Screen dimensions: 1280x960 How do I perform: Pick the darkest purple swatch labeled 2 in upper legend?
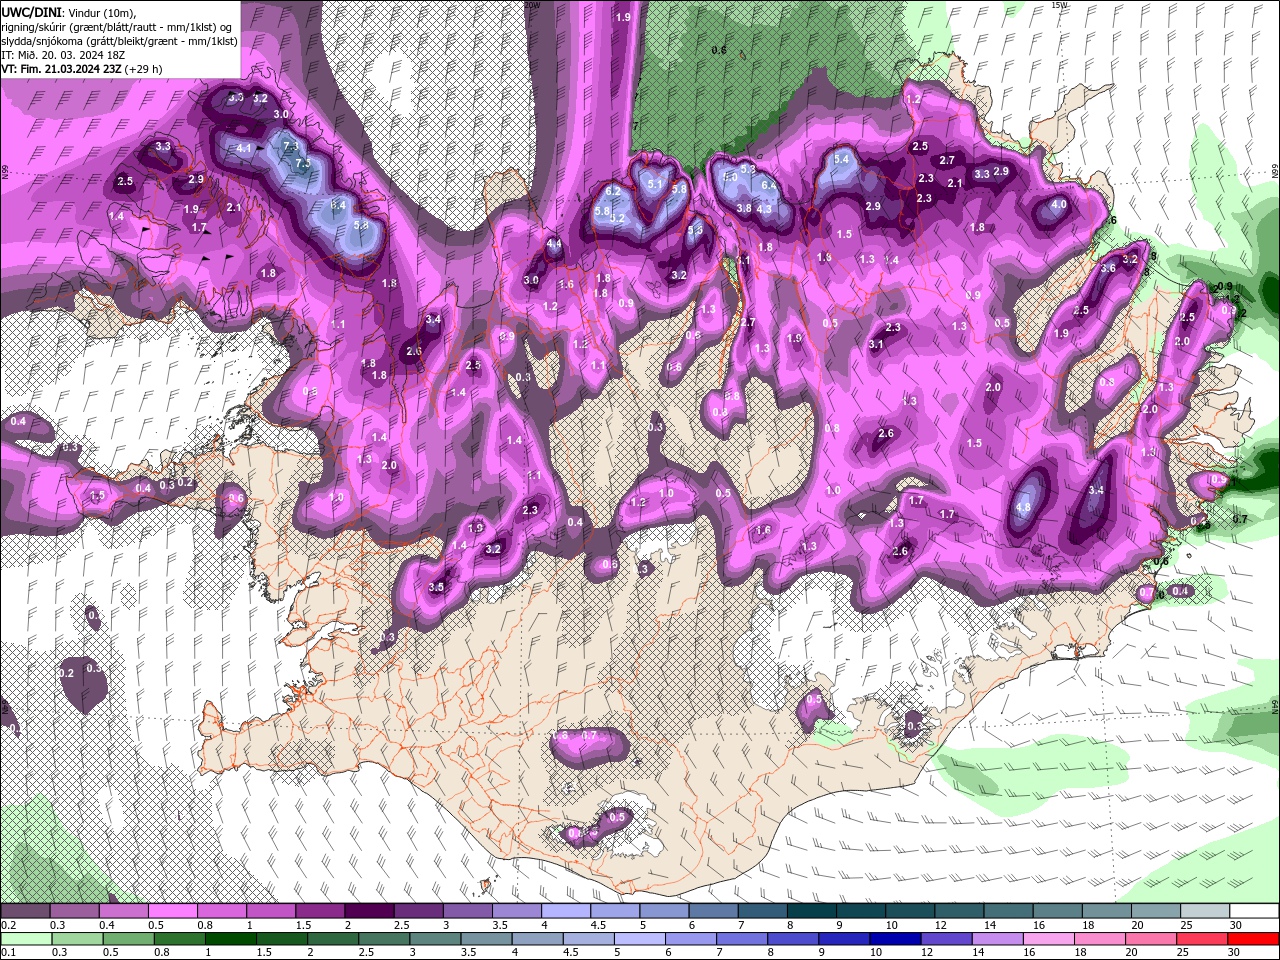point(369,911)
